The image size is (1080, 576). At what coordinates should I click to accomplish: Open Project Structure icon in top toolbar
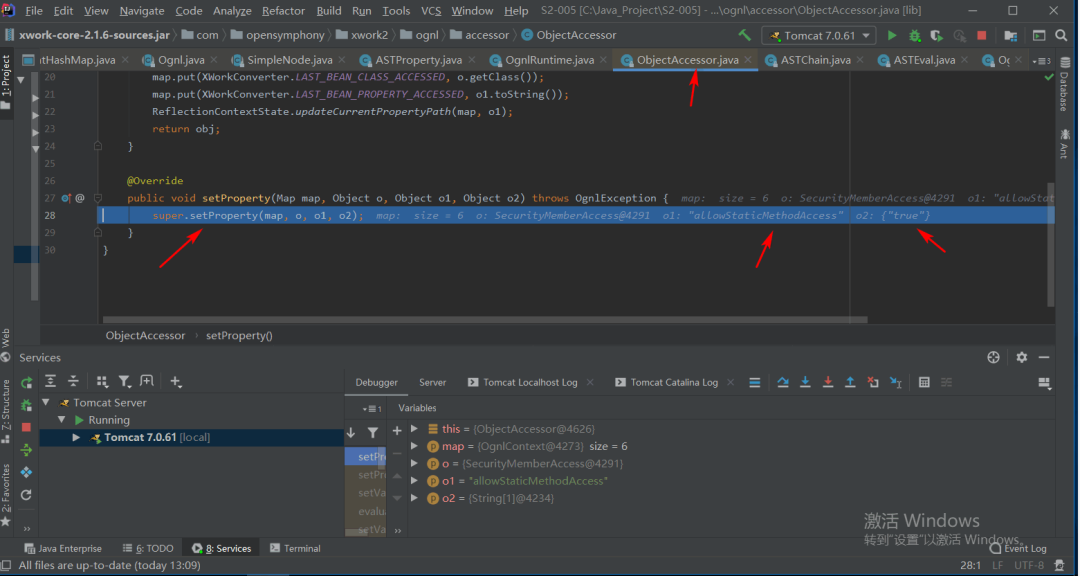point(1010,36)
